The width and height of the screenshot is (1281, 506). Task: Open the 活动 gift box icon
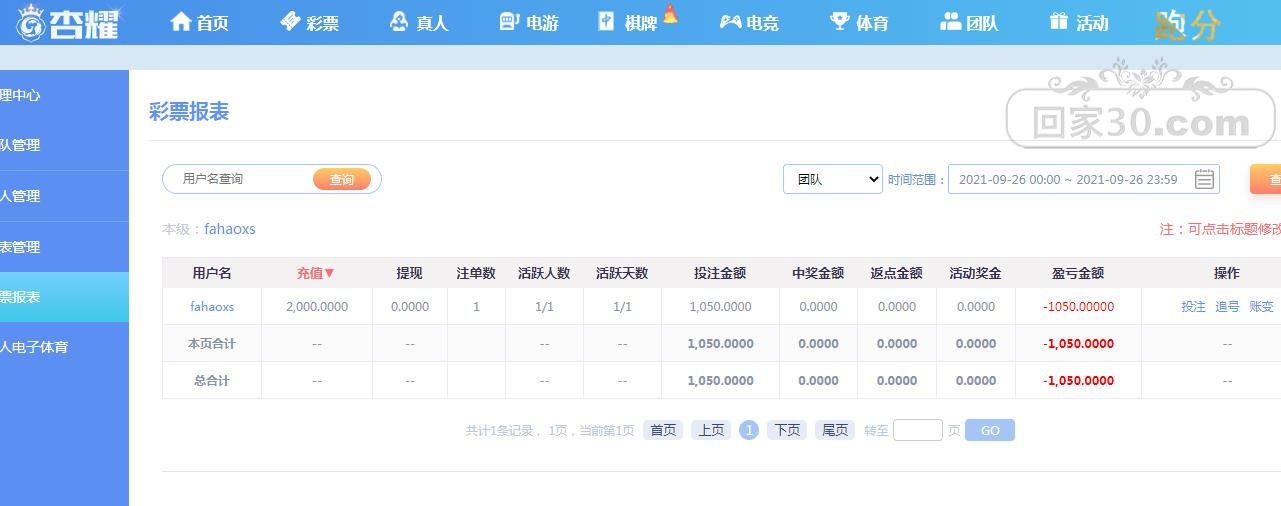(1059, 21)
